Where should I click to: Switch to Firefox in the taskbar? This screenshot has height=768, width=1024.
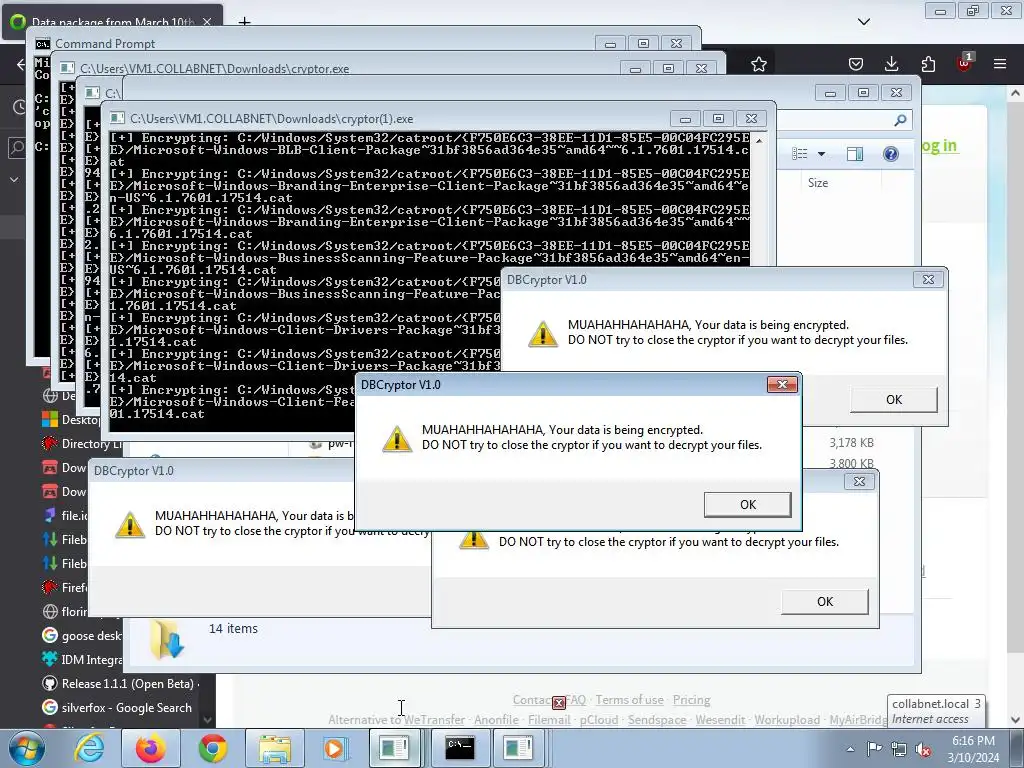point(150,748)
